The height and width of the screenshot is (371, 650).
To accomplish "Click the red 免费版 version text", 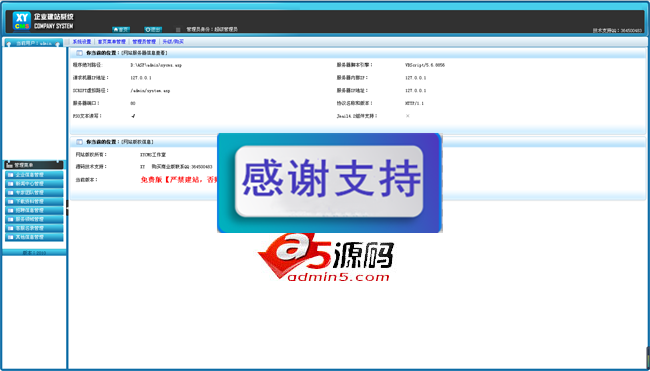I will [x=179, y=179].
